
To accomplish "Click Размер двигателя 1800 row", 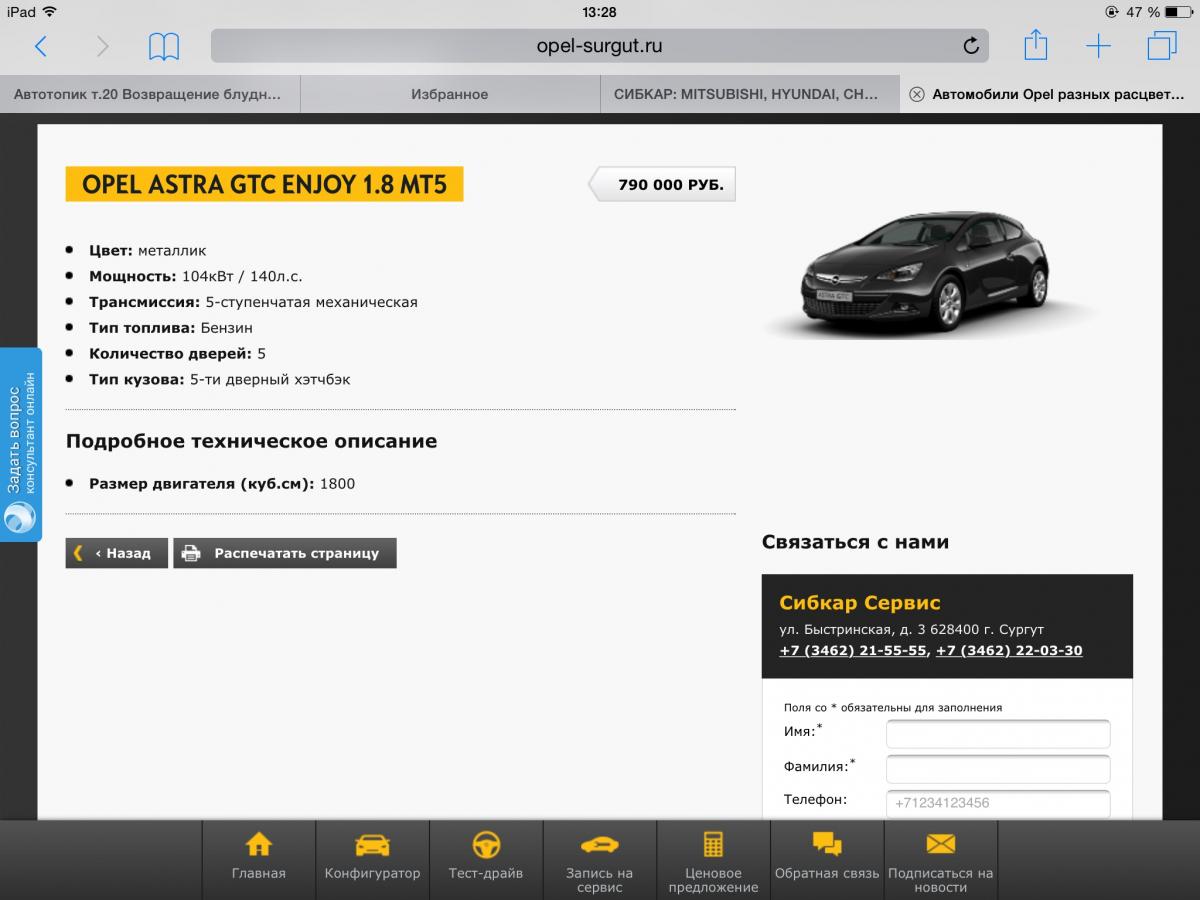I will pos(222,484).
